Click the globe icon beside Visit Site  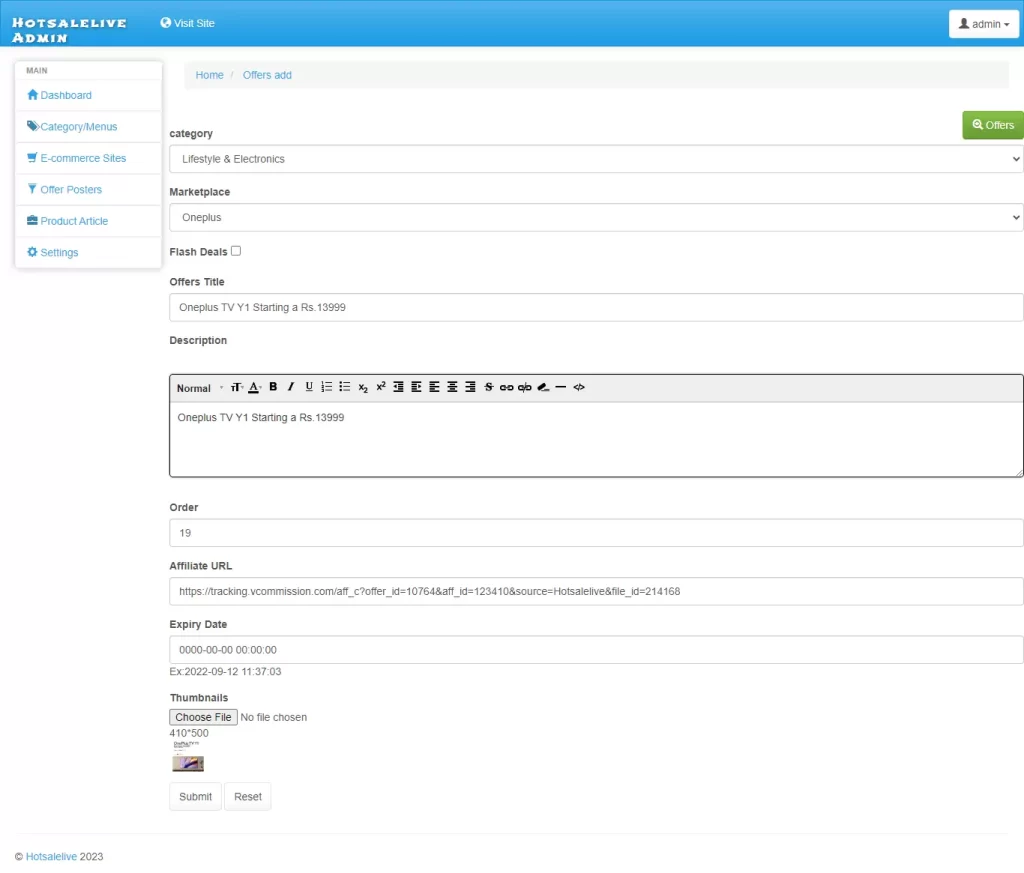[x=166, y=22]
